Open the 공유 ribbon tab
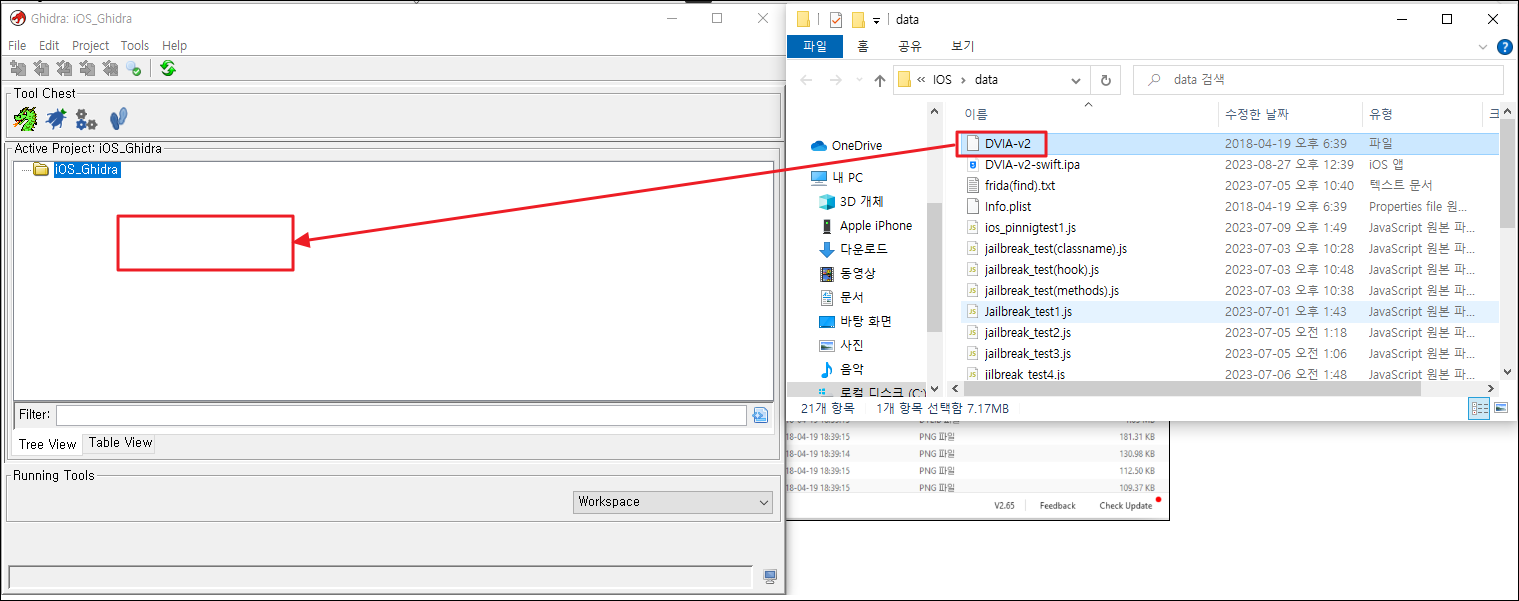This screenshot has width=1519, height=601. click(909, 46)
